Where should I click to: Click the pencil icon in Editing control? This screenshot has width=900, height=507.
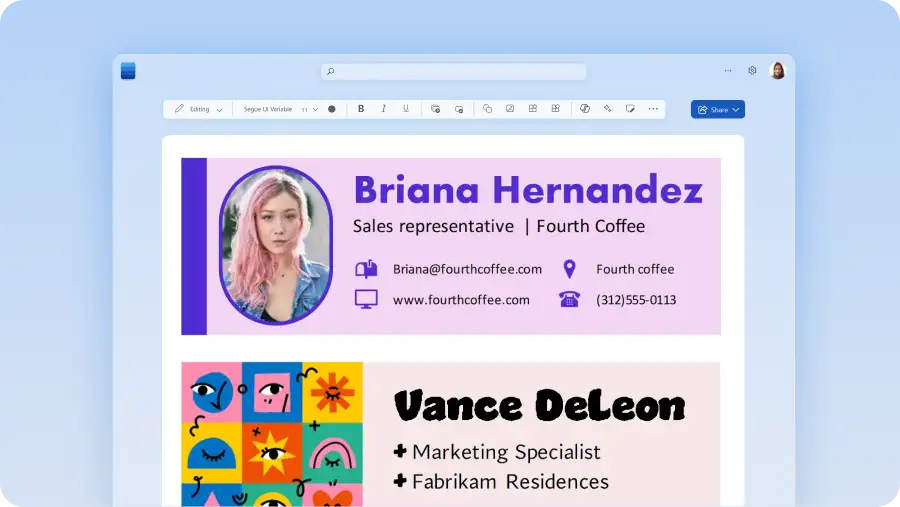click(179, 109)
